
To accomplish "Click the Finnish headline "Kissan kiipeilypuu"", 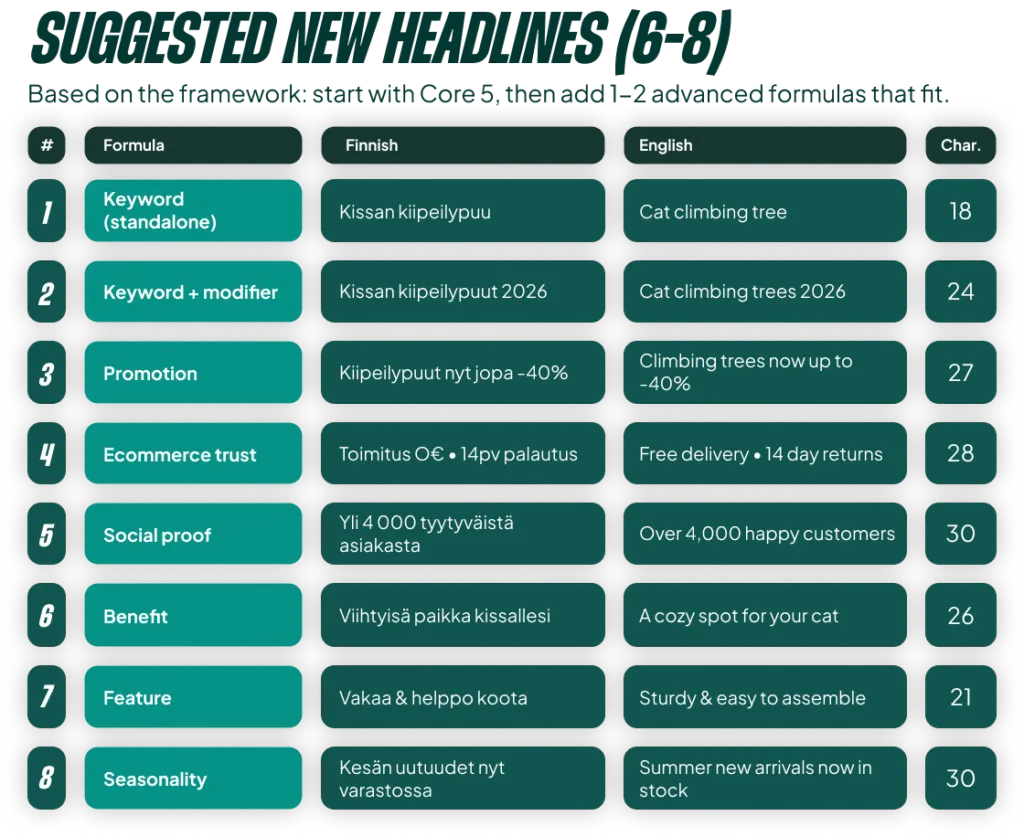I will 462,210.
